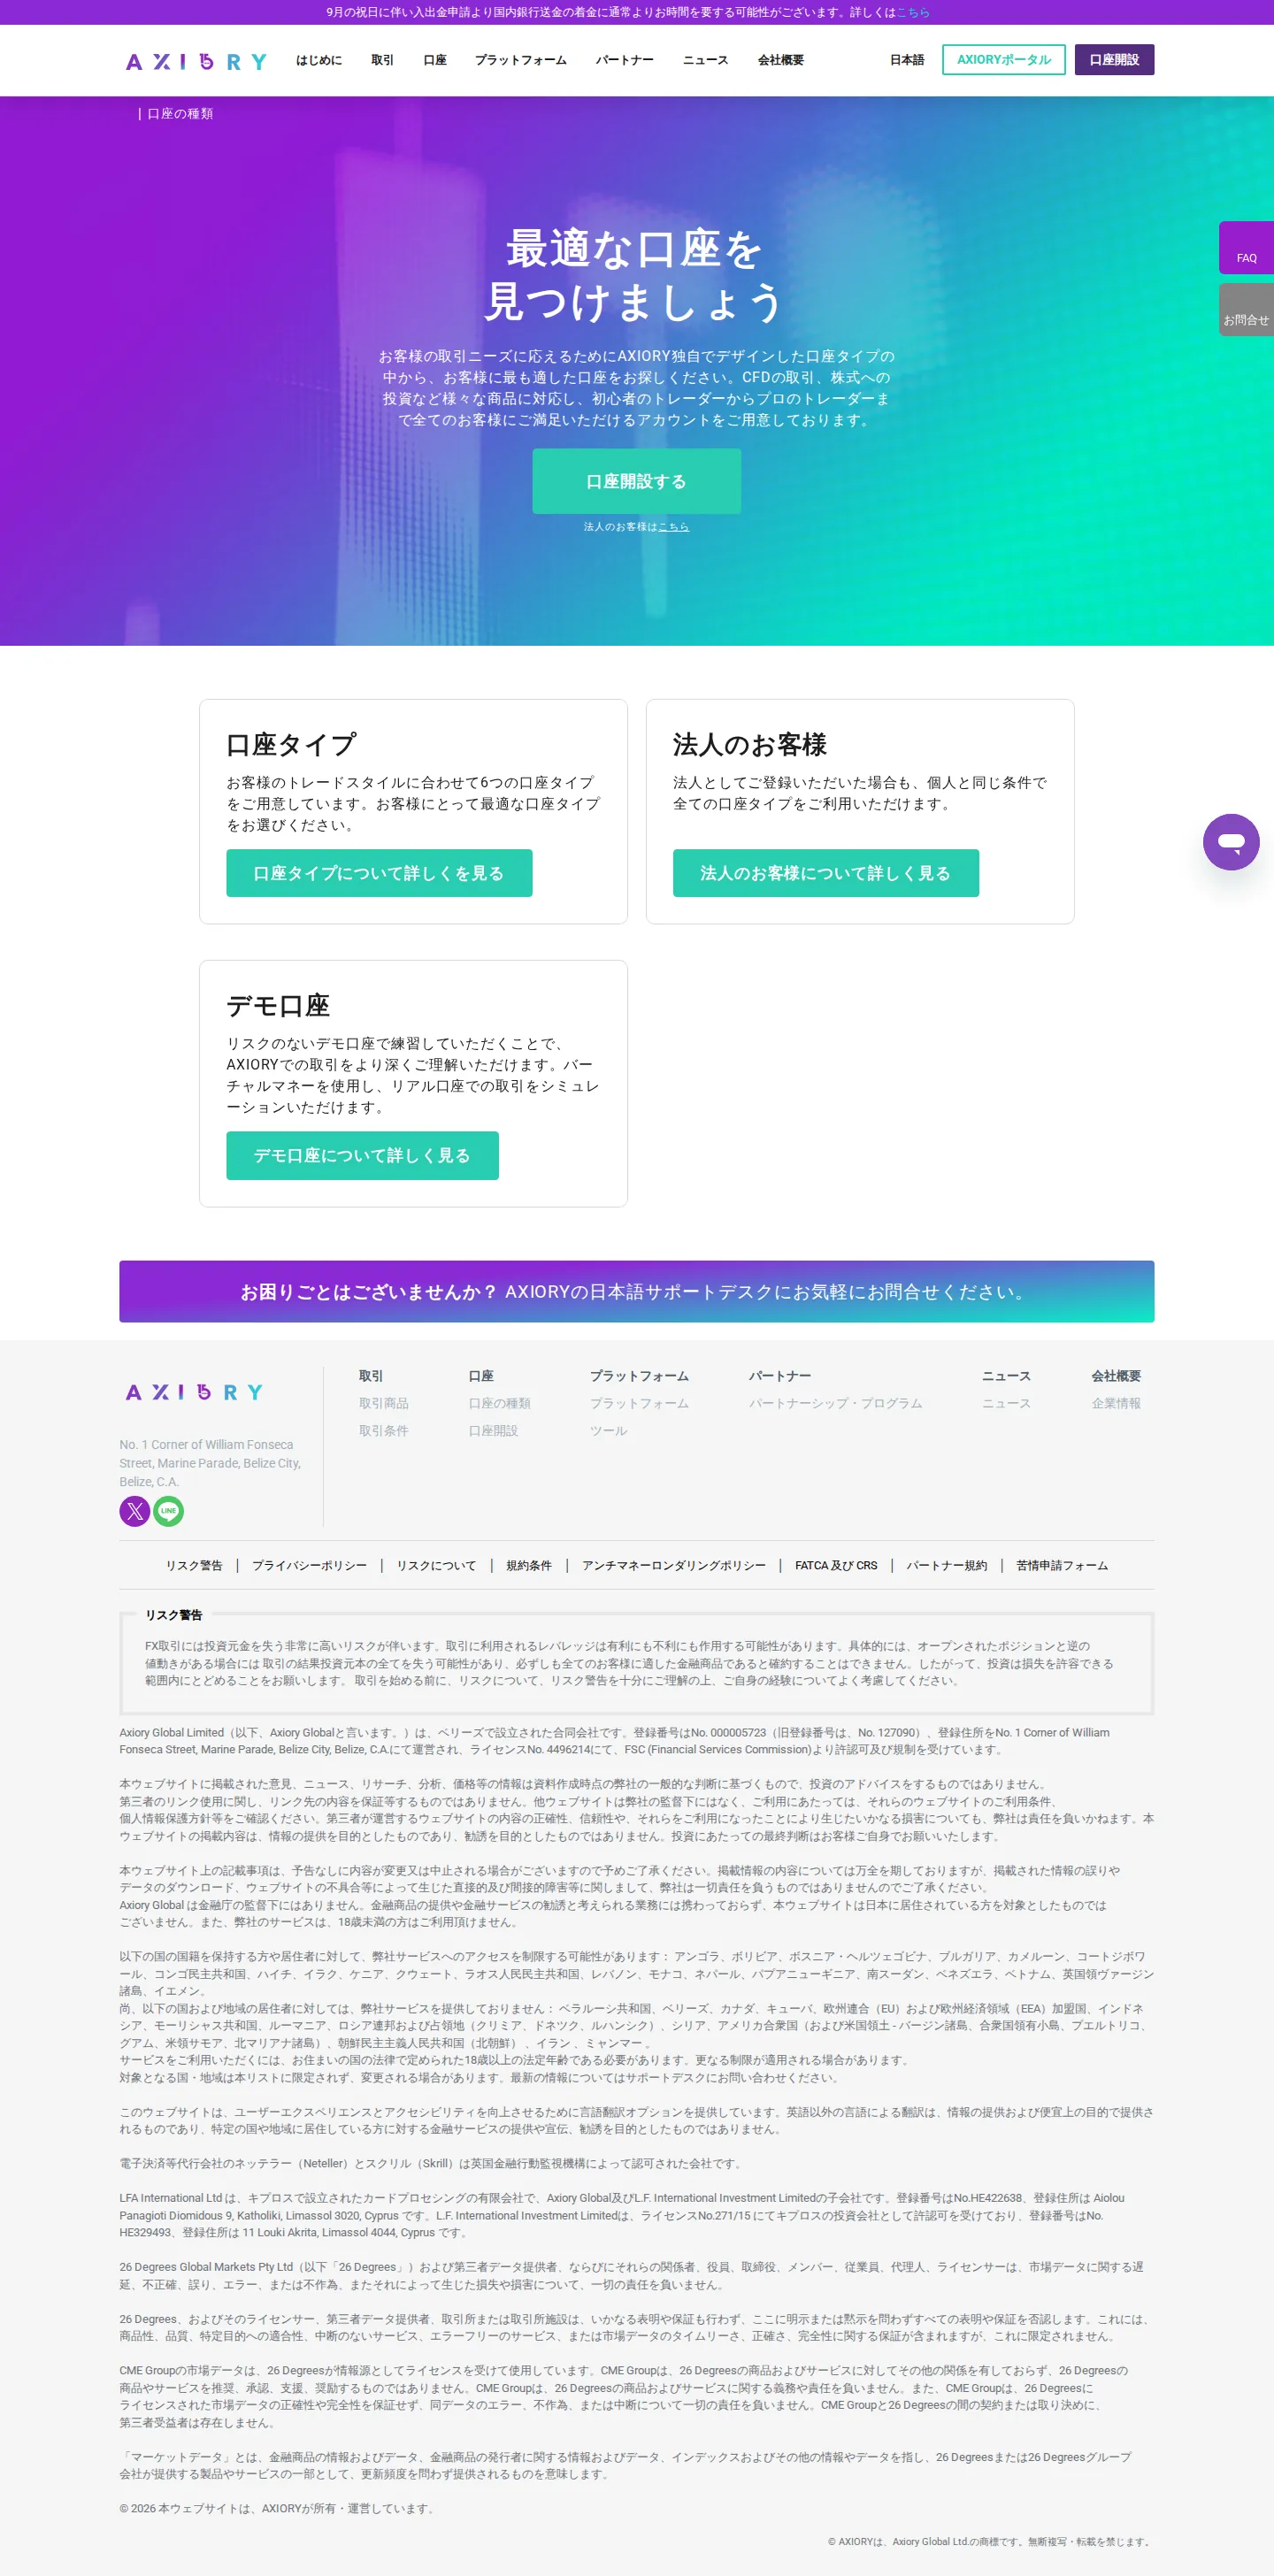
Task: Click the Japanese support desk banner
Action: tap(637, 1291)
